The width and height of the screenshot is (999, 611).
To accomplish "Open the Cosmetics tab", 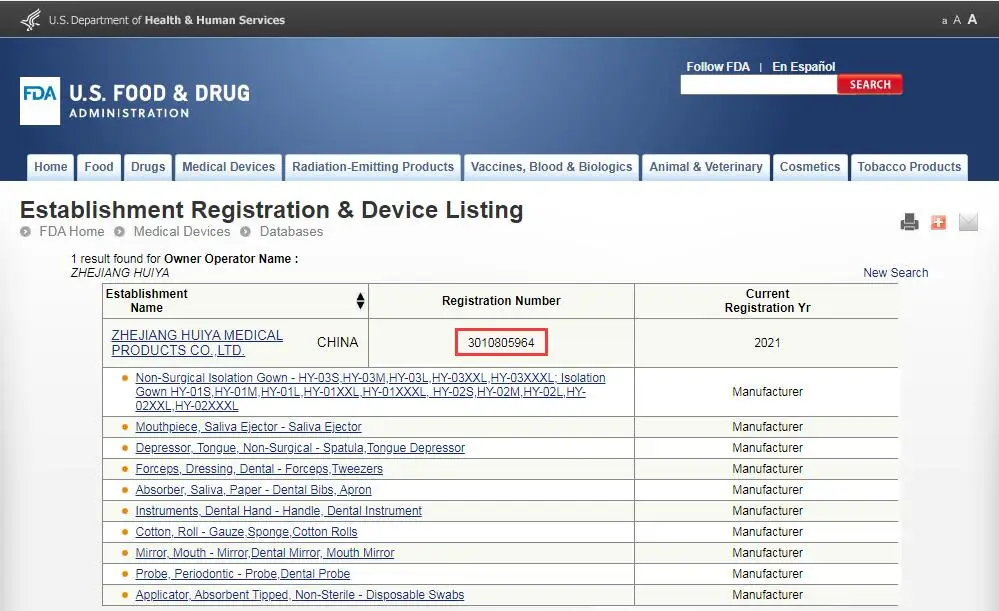I will pyautogui.click(x=810, y=167).
